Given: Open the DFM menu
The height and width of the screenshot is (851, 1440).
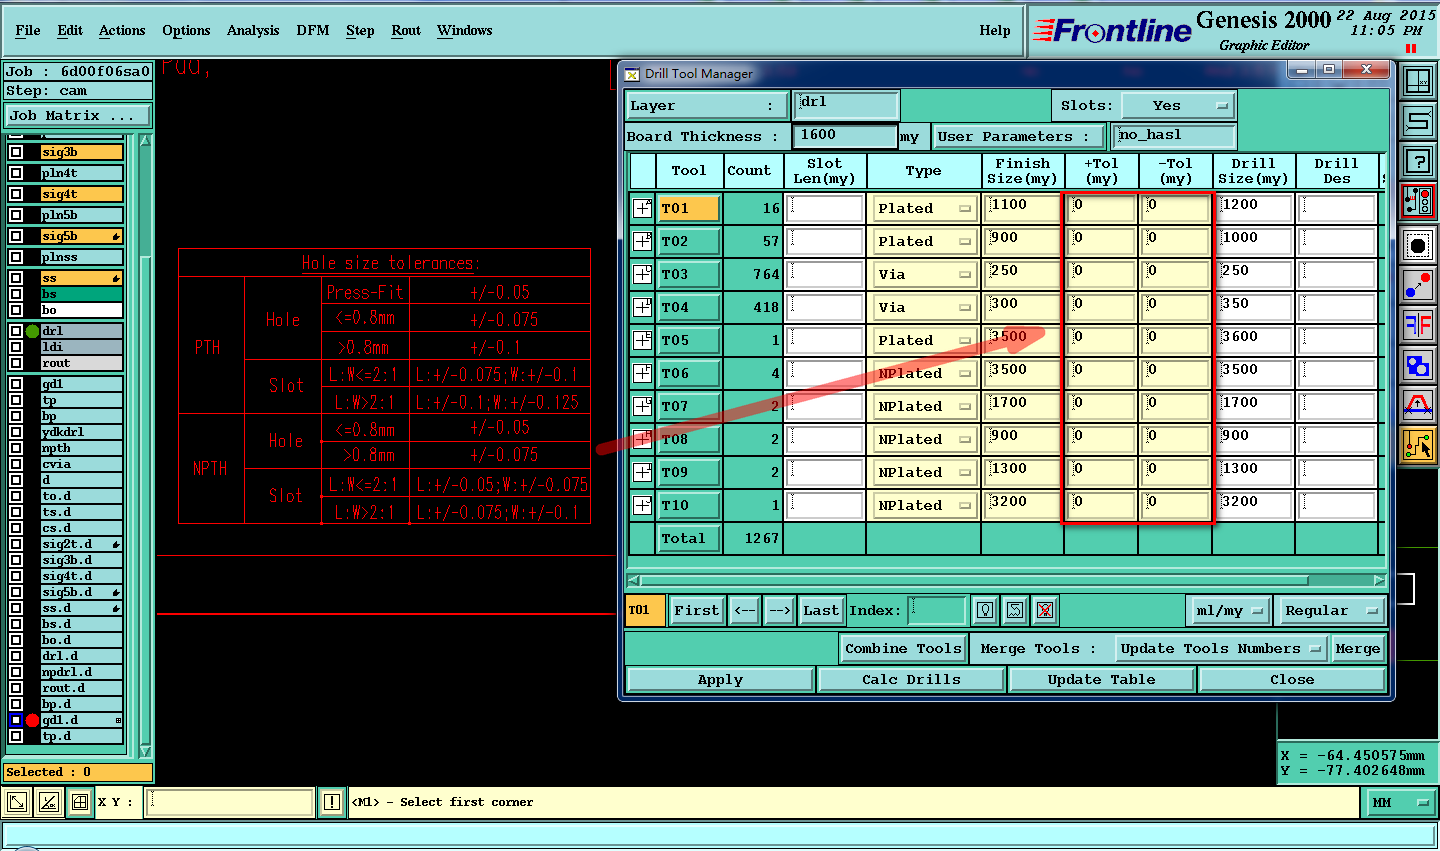Looking at the screenshot, I should point(313,31).
